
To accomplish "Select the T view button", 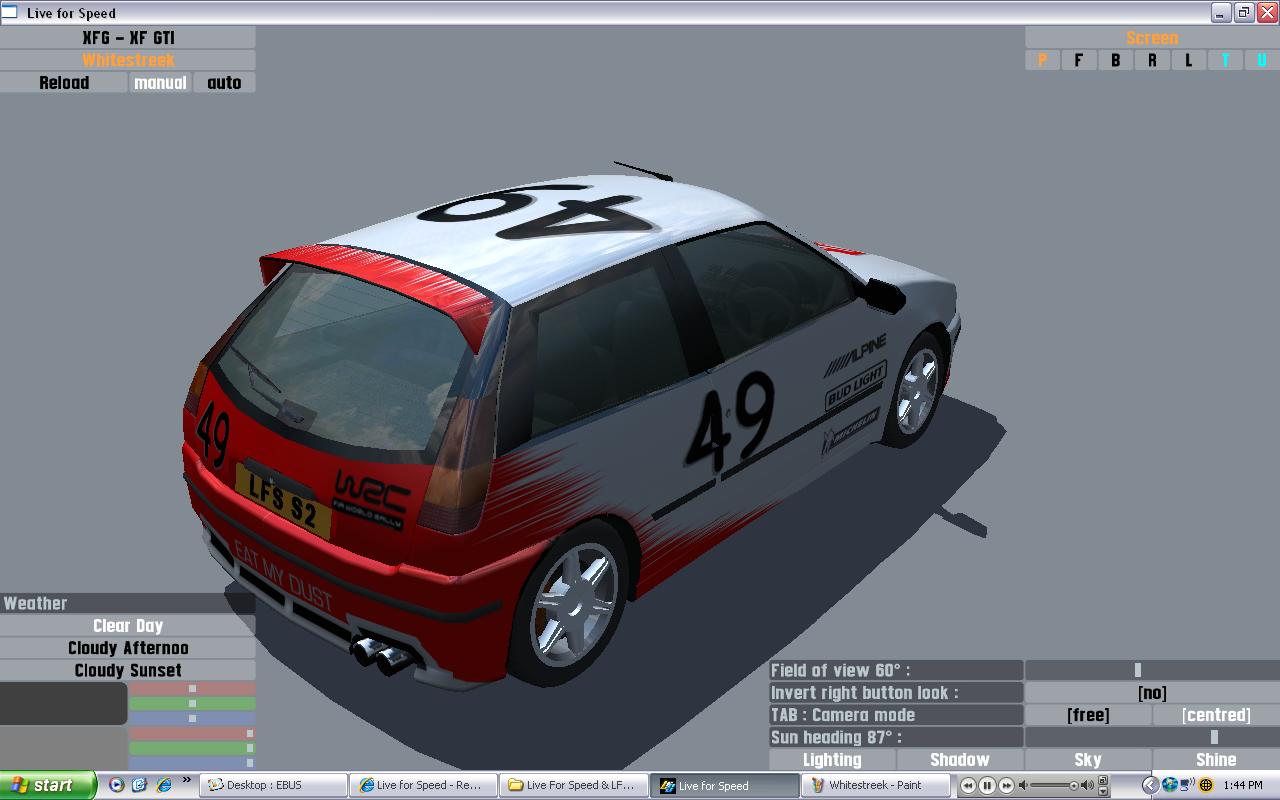I will coord(1225,60).
